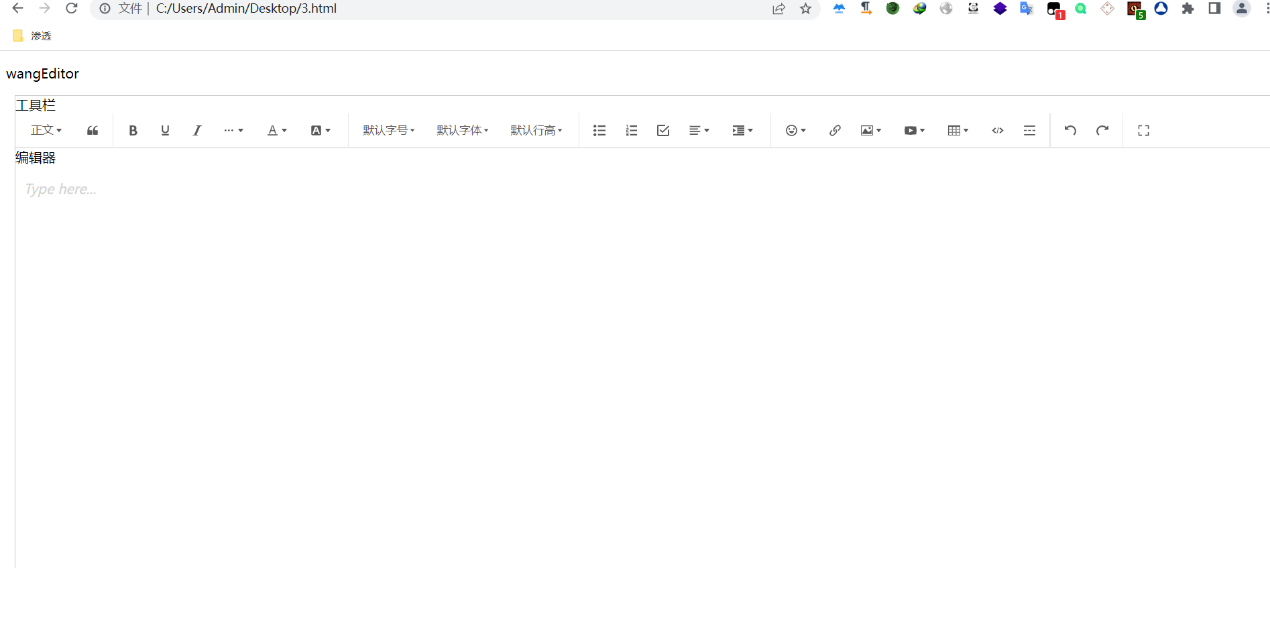1270x627 pixels.
Task: Insert a horizontal divider line
Action: (x=1029, y=131)
